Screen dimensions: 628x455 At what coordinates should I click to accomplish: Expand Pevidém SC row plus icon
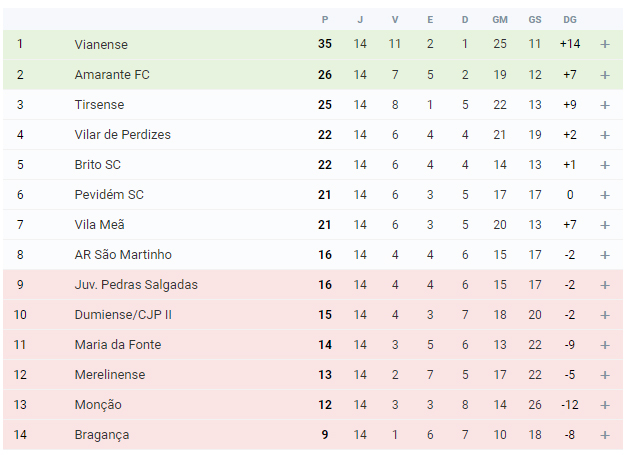(x=605, y=195)
